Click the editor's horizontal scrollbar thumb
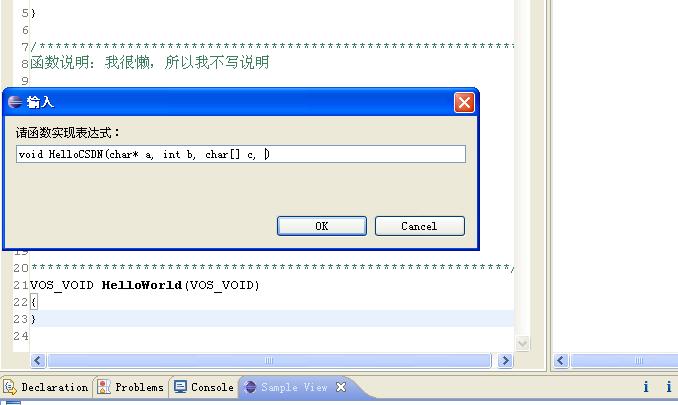Viewport: 678px width, 405px height. pyautogui.click(x=269, y=360)
